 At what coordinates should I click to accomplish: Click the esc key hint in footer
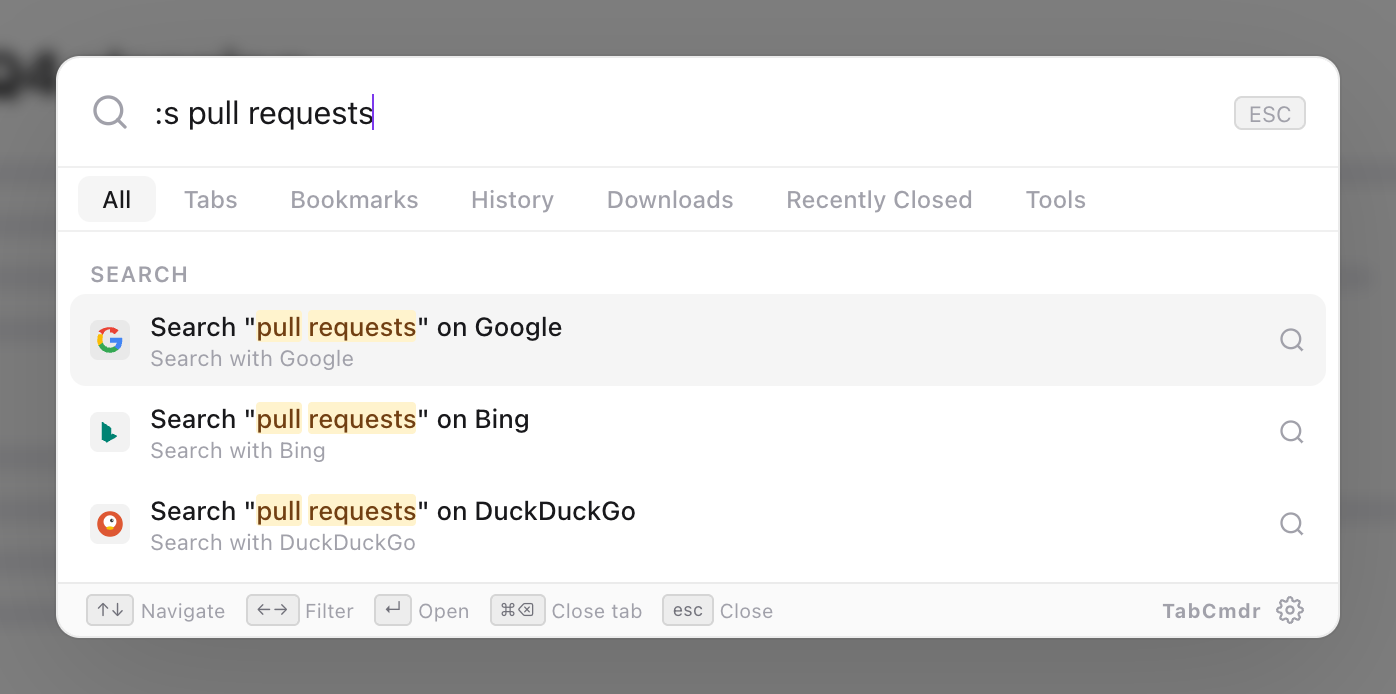(688, 610)
